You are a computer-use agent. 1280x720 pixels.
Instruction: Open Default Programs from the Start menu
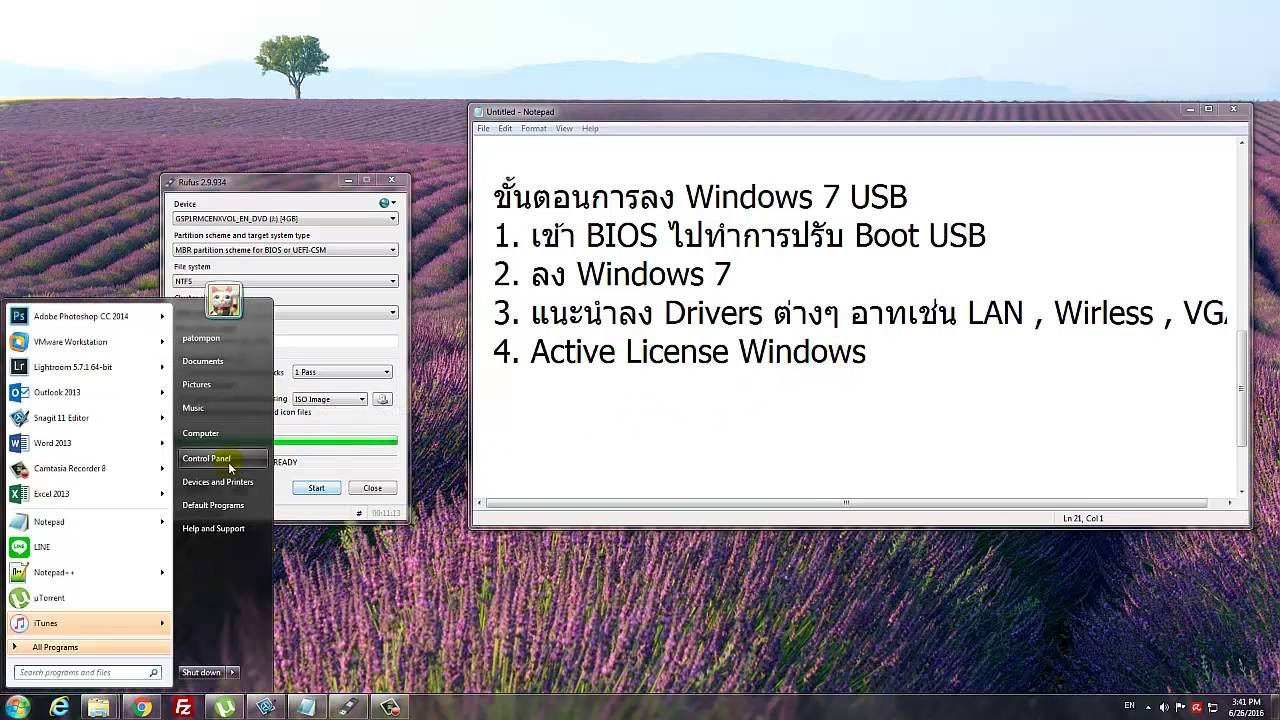click(213, 505)
